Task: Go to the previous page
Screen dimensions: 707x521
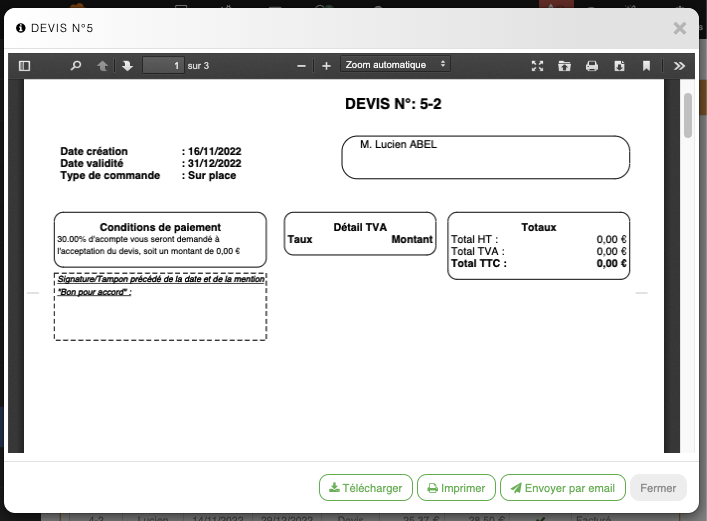Action: click(102, 66)
